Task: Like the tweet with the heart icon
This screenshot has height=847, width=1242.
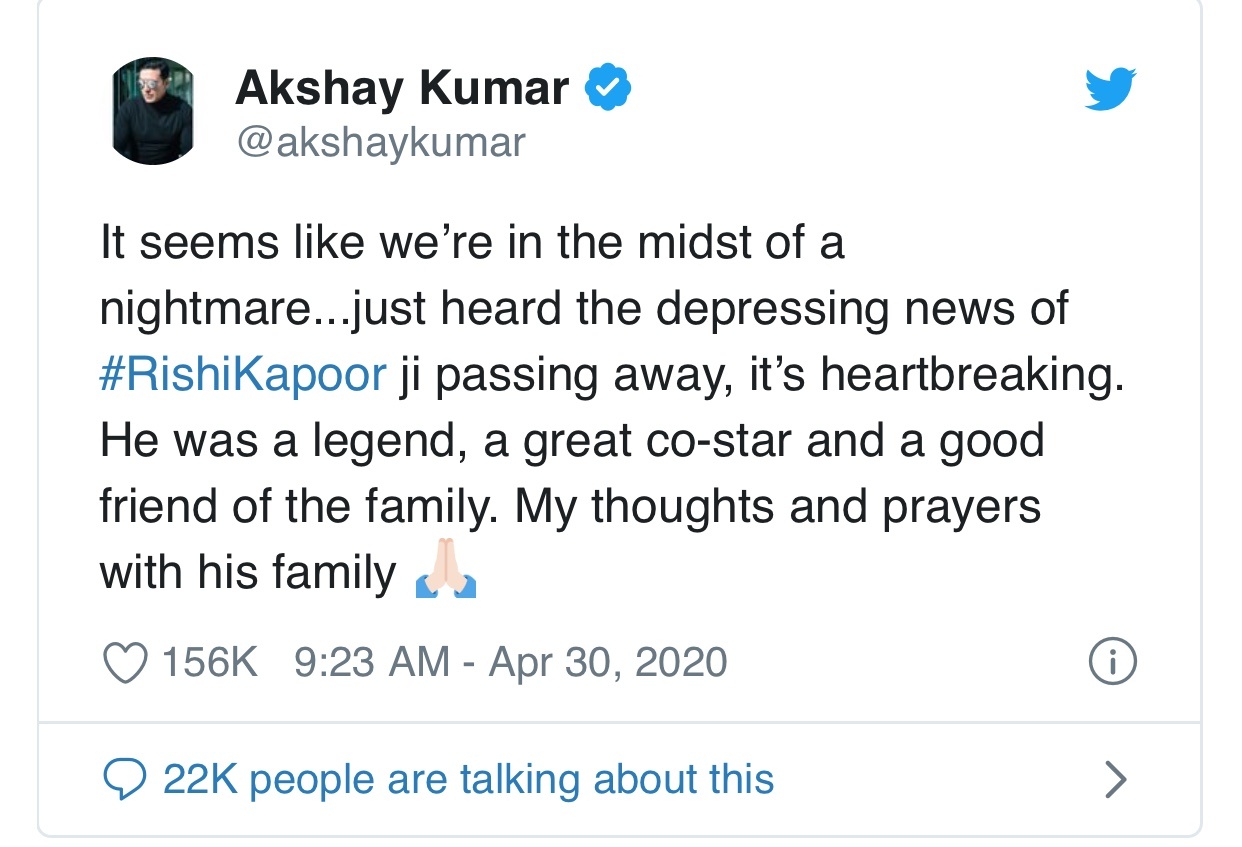Action: (126, 662)
